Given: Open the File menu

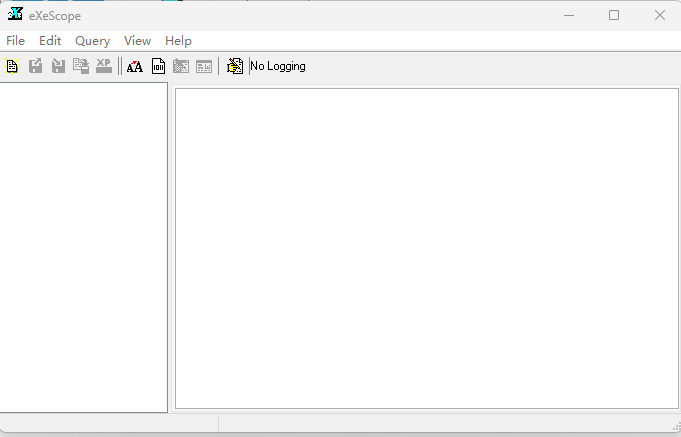Looking at the screenshot, I should [x=16, y=41].
